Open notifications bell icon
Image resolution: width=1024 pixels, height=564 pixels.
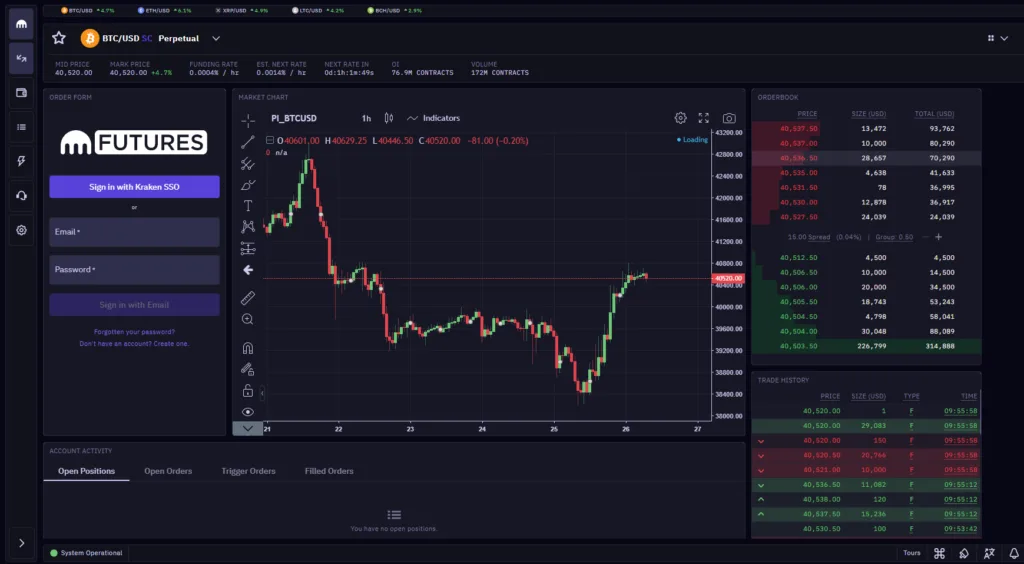click(x=1013, y=554)
